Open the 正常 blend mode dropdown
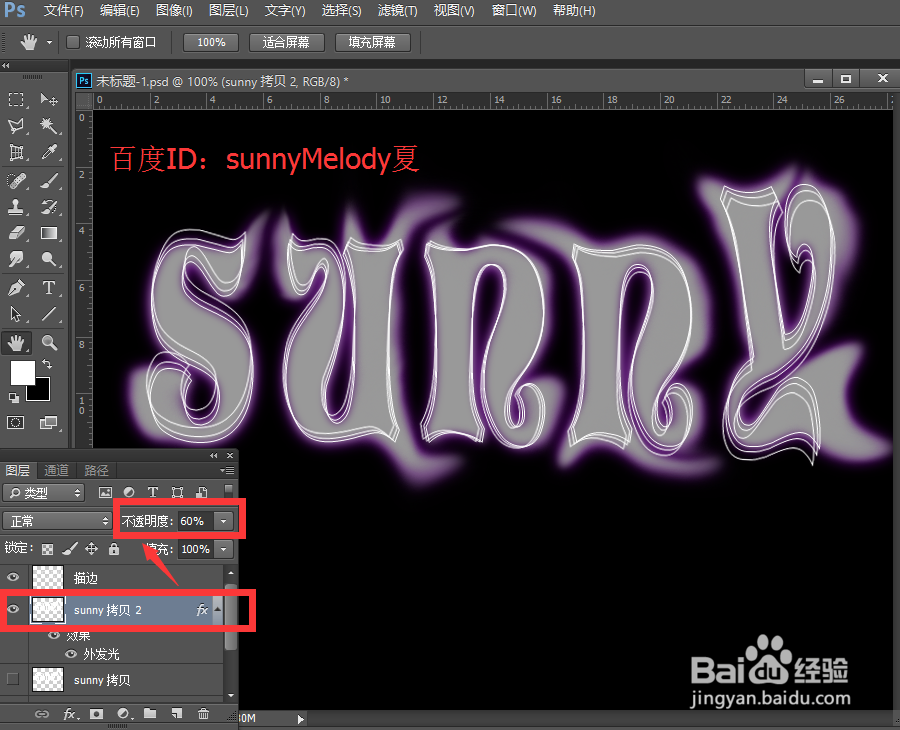Viewport: 900px width, 730px height. [57, 521]
